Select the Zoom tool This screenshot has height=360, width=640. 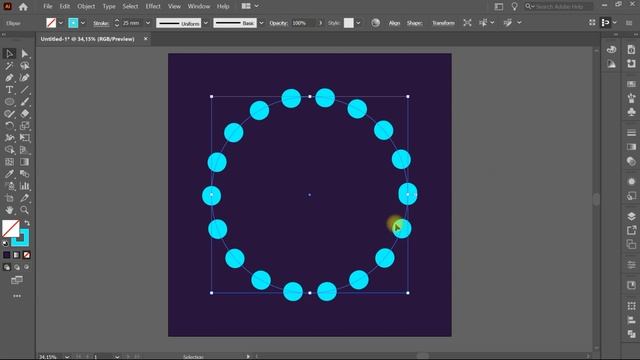(x=24, y=210)
